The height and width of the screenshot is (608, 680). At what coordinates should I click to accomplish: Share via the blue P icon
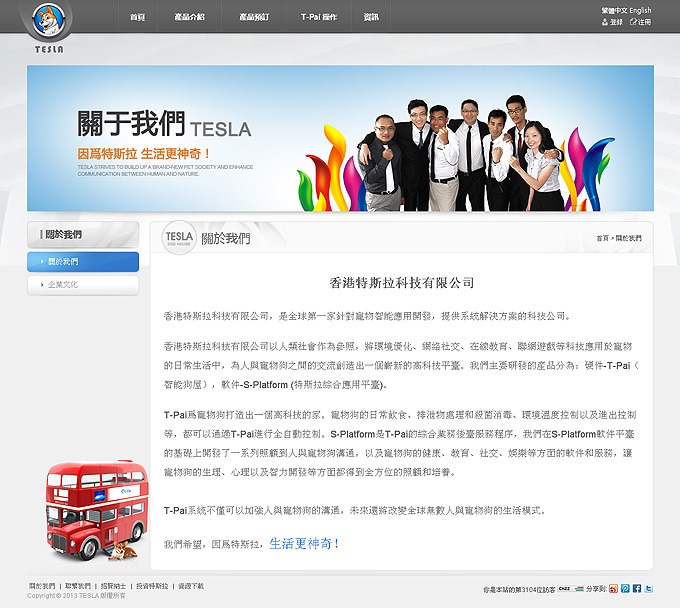pyautogui.click(x=625, y=588)
